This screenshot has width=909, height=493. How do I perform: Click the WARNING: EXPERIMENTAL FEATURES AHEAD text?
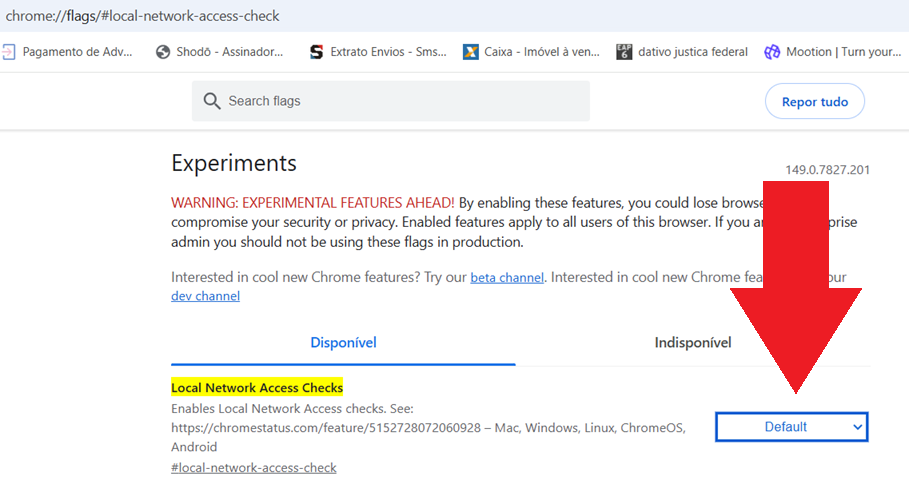pos(312,203)
